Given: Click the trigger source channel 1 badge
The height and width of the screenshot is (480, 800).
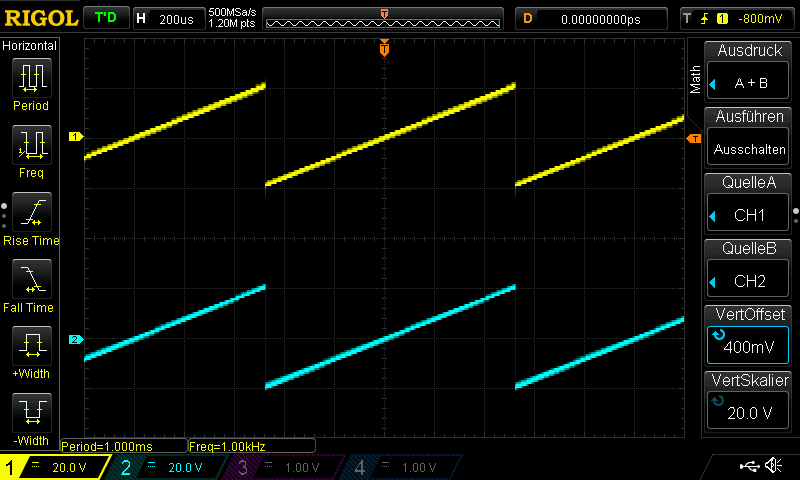Looking at the screenshot, I should click(x=722, y=19).
